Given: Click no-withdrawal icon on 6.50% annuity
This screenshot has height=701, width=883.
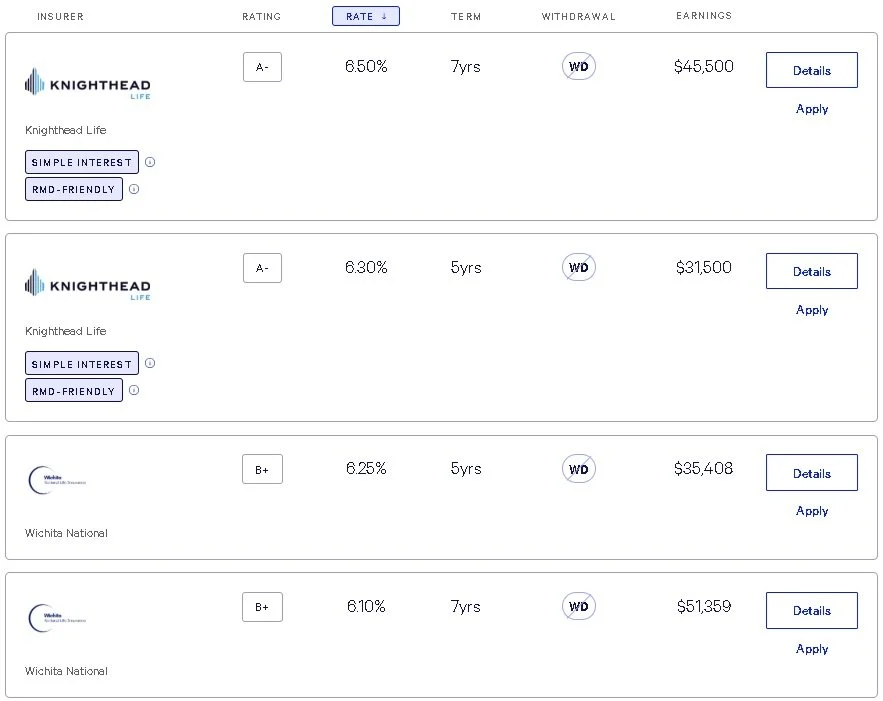Looking at the screenshot, I should 578,67.
